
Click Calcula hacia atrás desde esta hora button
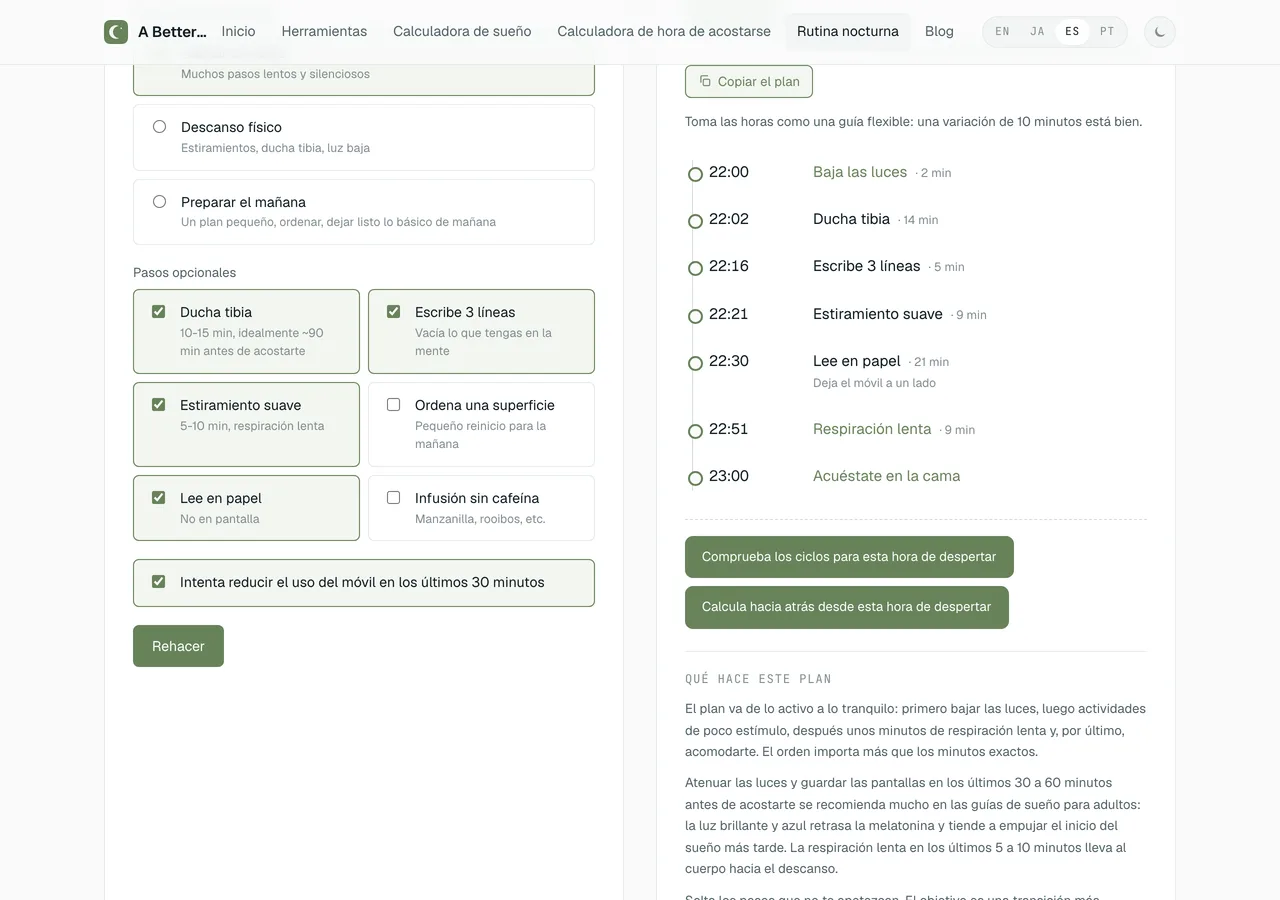coord(847,607)
